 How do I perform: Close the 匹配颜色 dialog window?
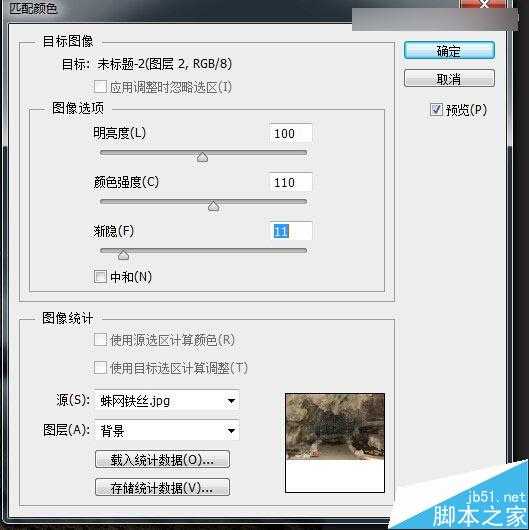(x=483, y=4)
